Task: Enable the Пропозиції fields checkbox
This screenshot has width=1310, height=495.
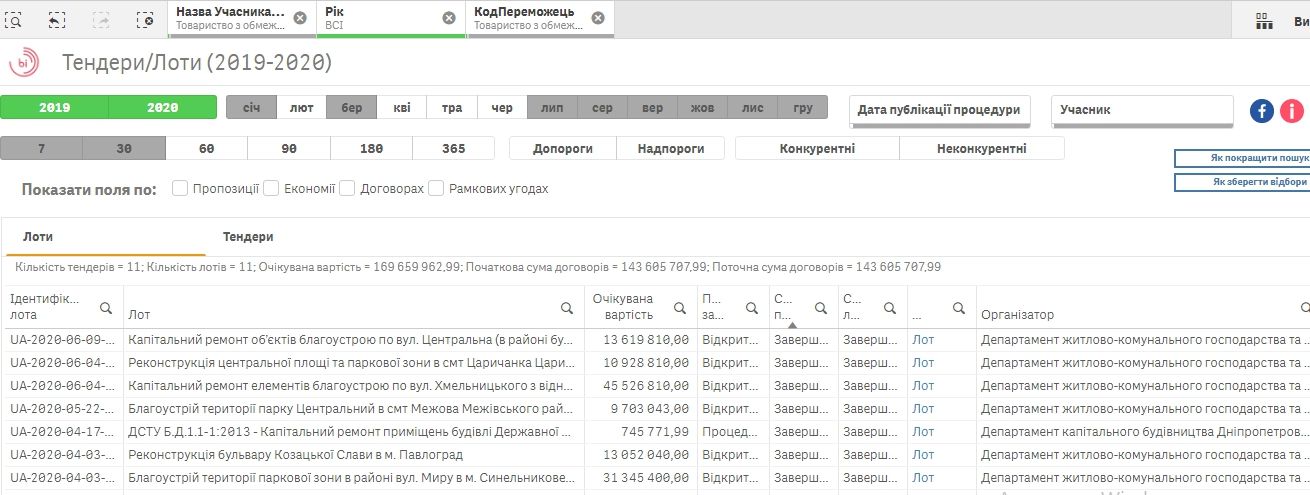Action: tap(180, 188)
